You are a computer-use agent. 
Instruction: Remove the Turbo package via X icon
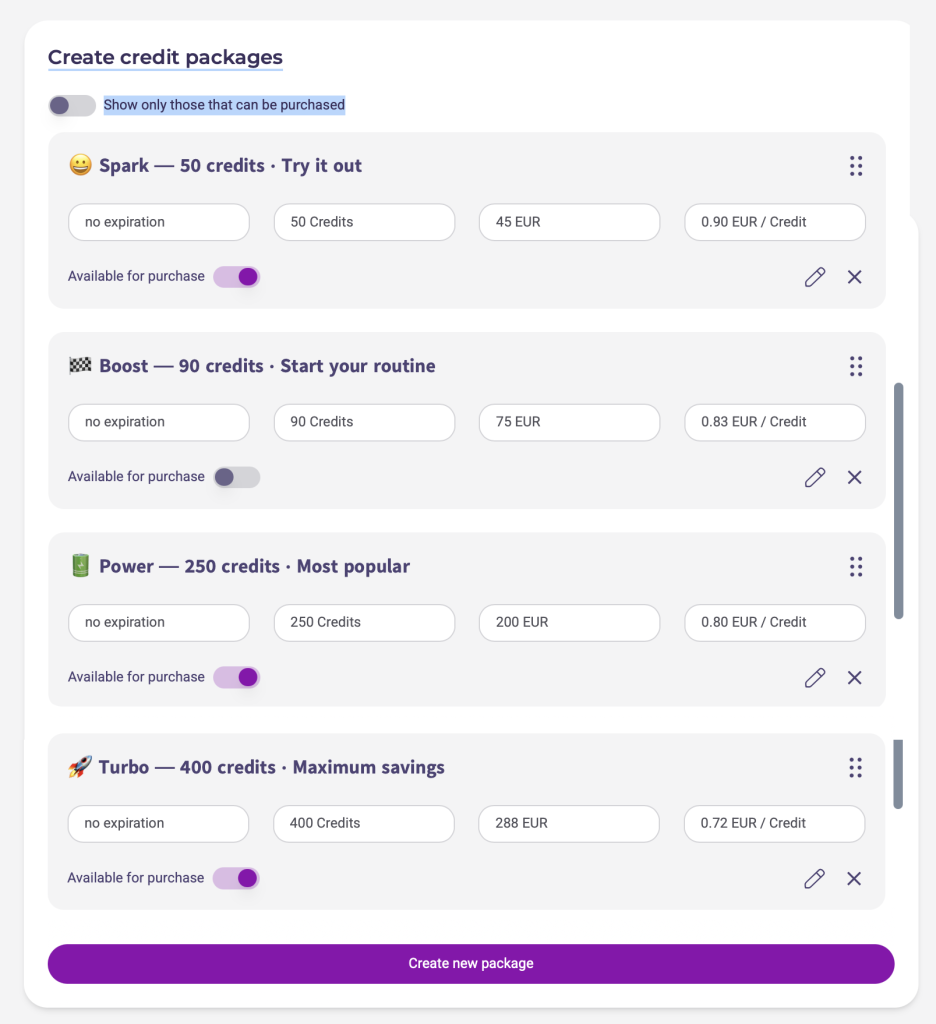[x=854, y=879]
